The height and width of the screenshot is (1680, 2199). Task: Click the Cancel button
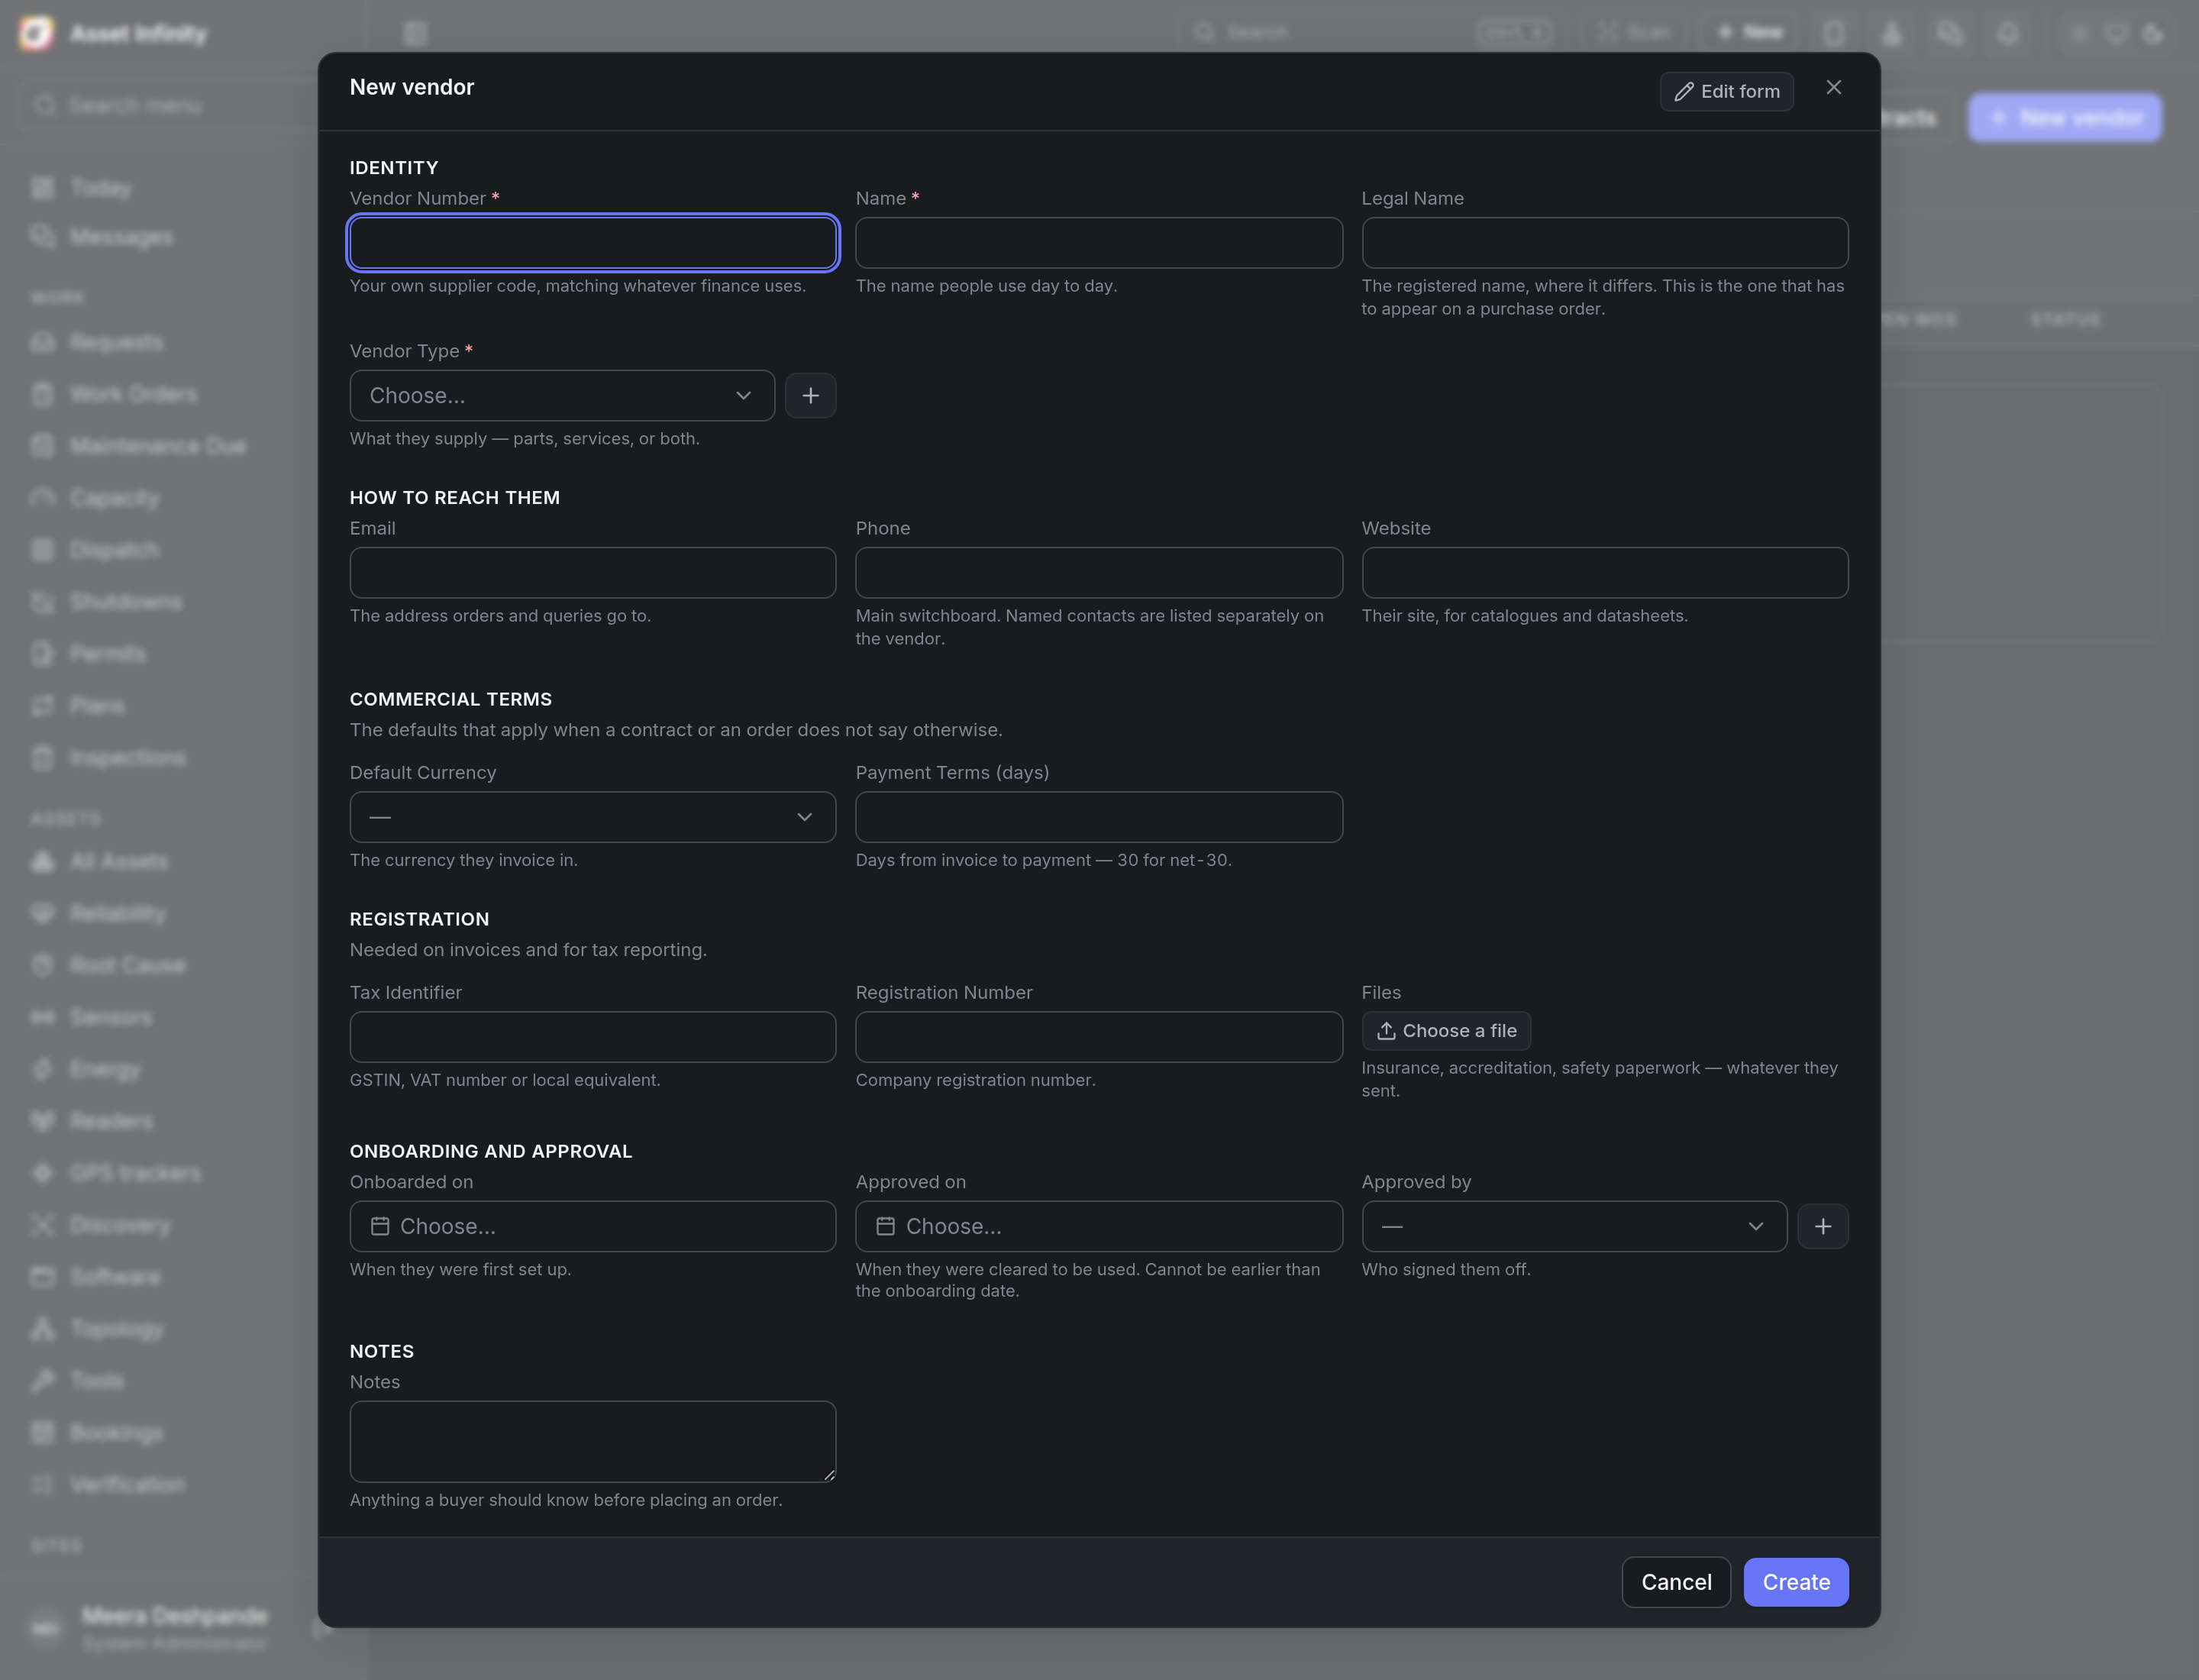1675,1582
